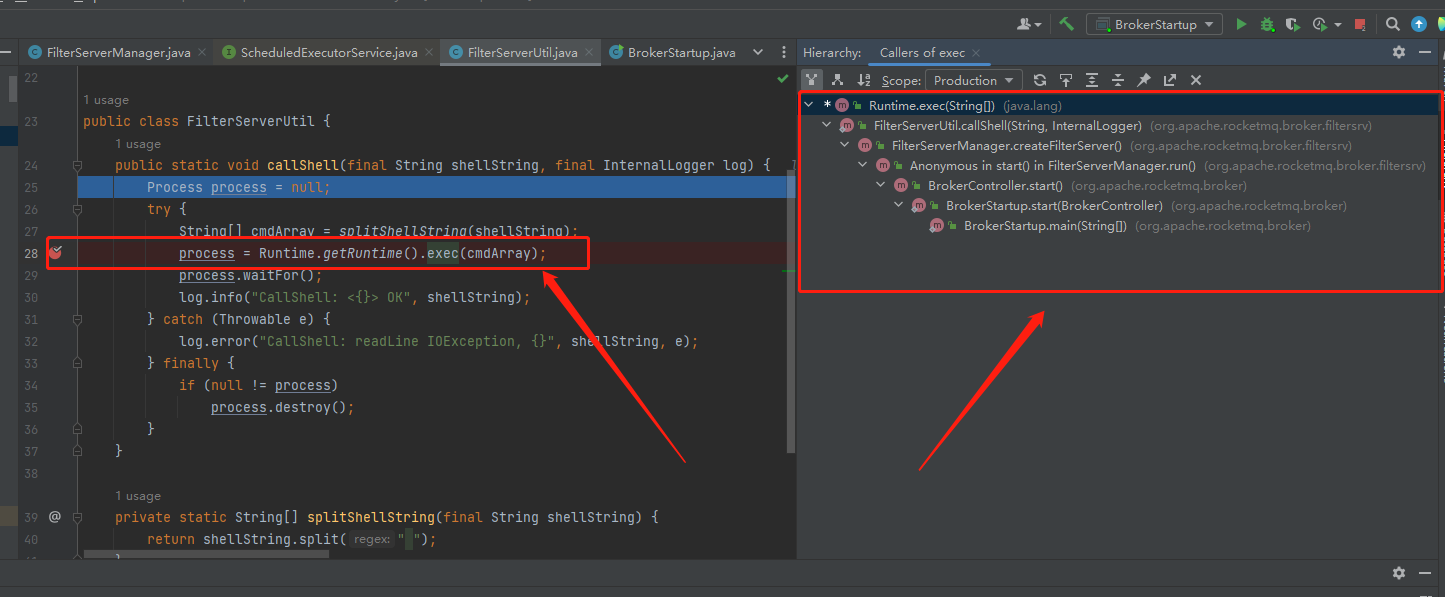The image size is (1445, 597).
Task: Stop the running process with the red square
Action: pyautogui.click(x=1360, y=24)
